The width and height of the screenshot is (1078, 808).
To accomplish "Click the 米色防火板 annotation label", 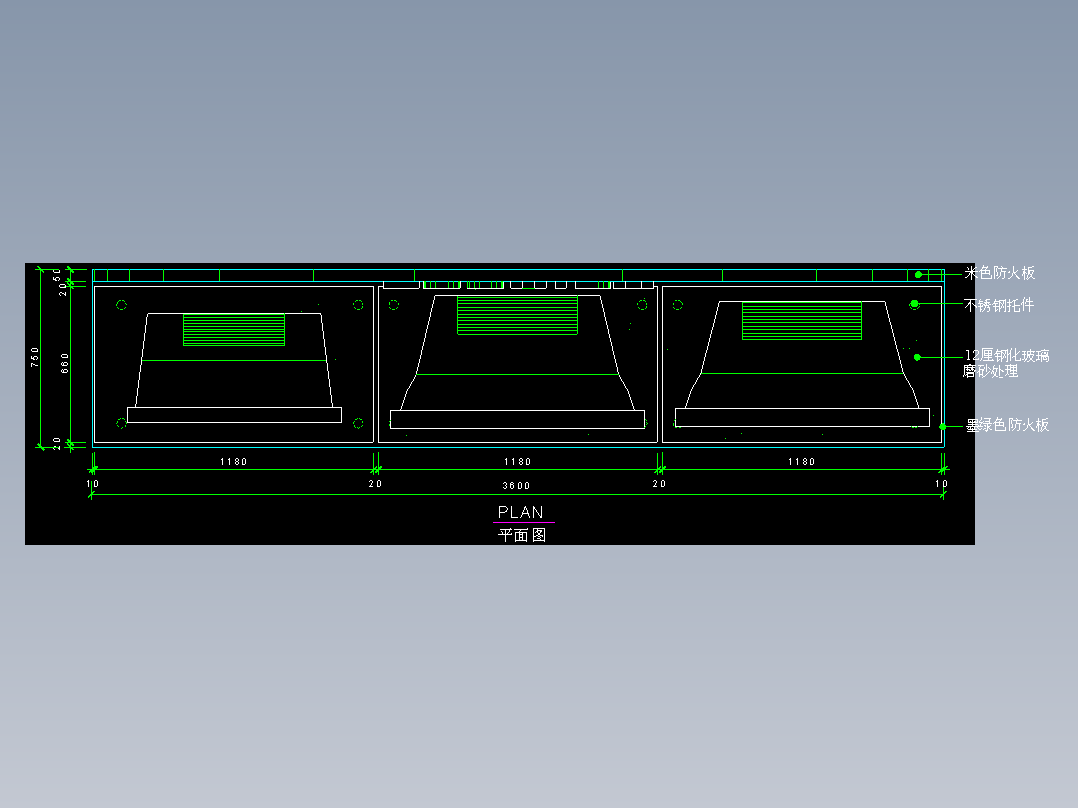I will coord(1000,273).
